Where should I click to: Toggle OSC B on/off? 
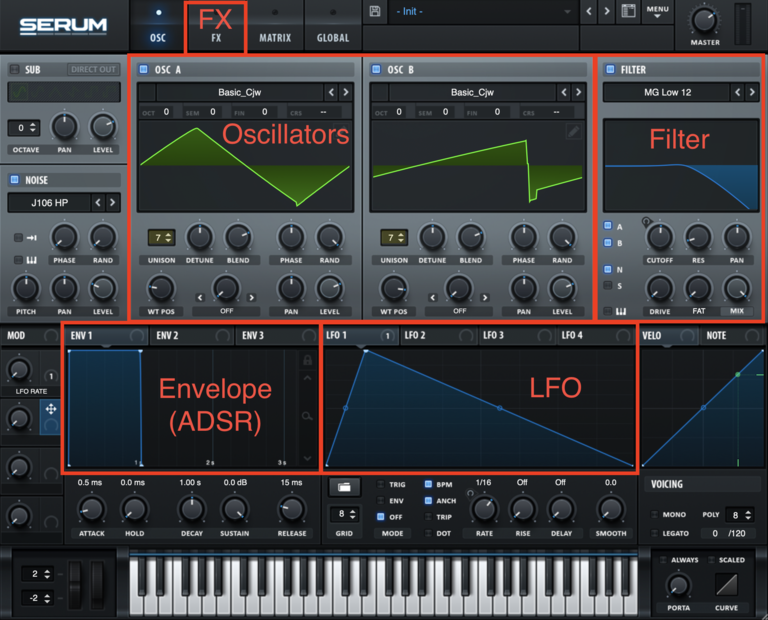click(x=376, y=69)
